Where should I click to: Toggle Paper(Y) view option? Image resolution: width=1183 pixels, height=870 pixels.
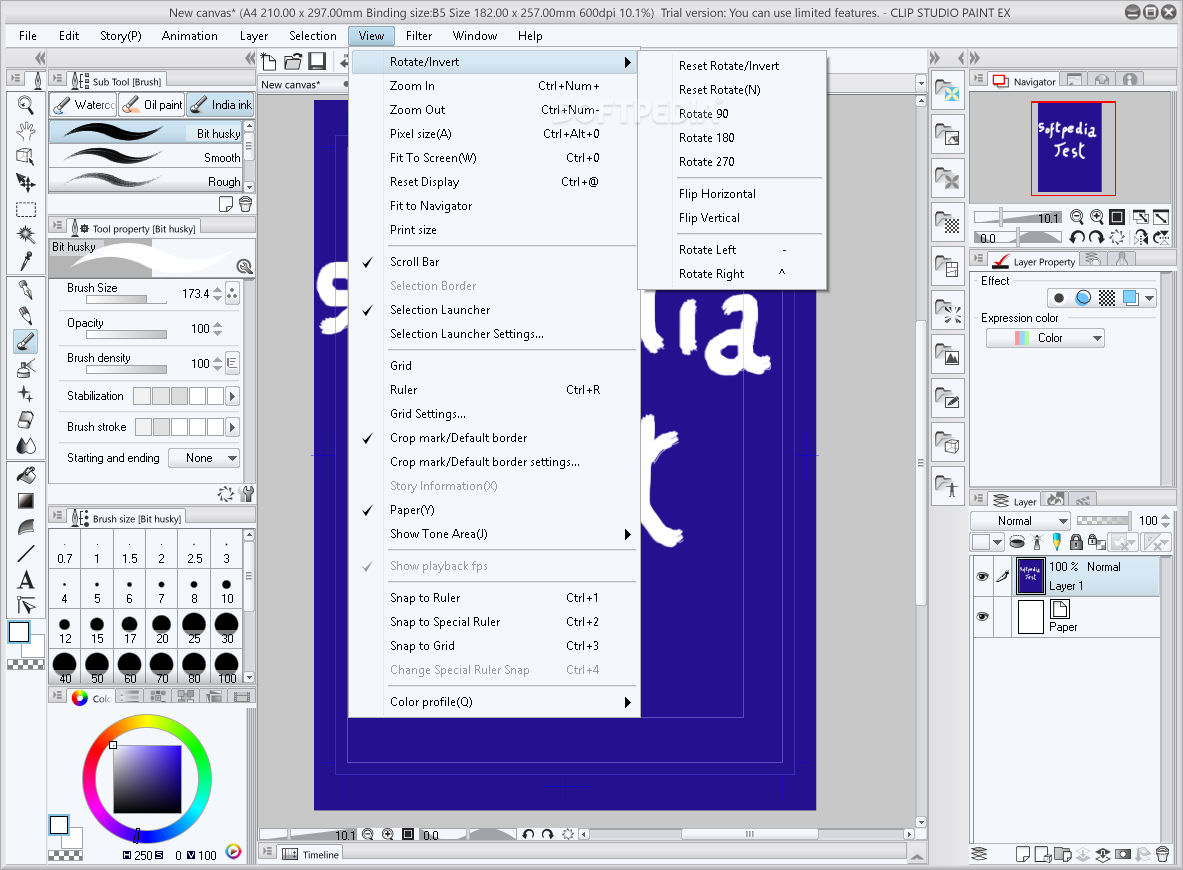(x=494, y=510)
